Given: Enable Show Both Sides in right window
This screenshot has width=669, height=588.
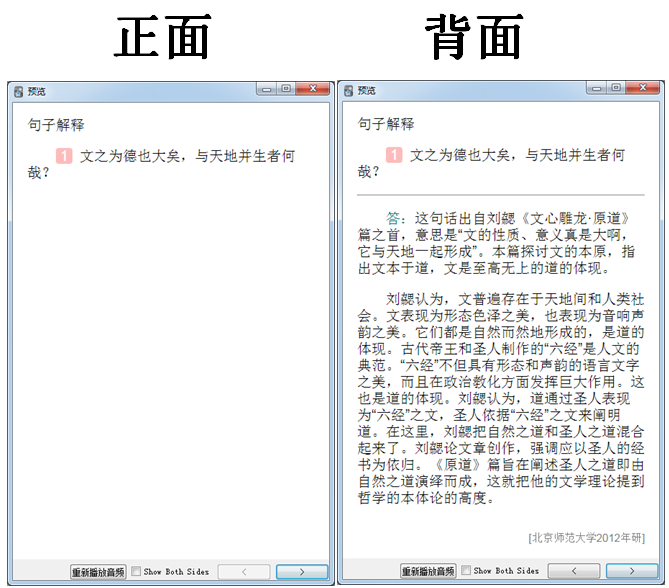Looking at the screenshot, I should point(466,571).
